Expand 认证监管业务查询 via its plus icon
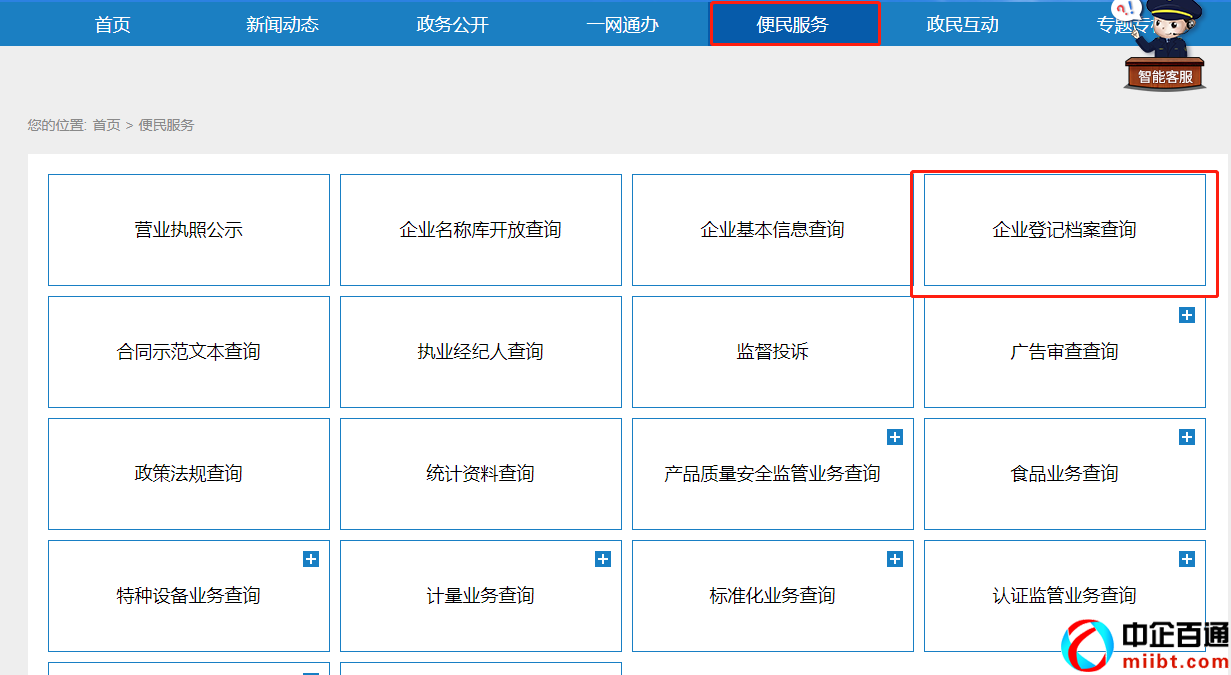 [1186, 559]
